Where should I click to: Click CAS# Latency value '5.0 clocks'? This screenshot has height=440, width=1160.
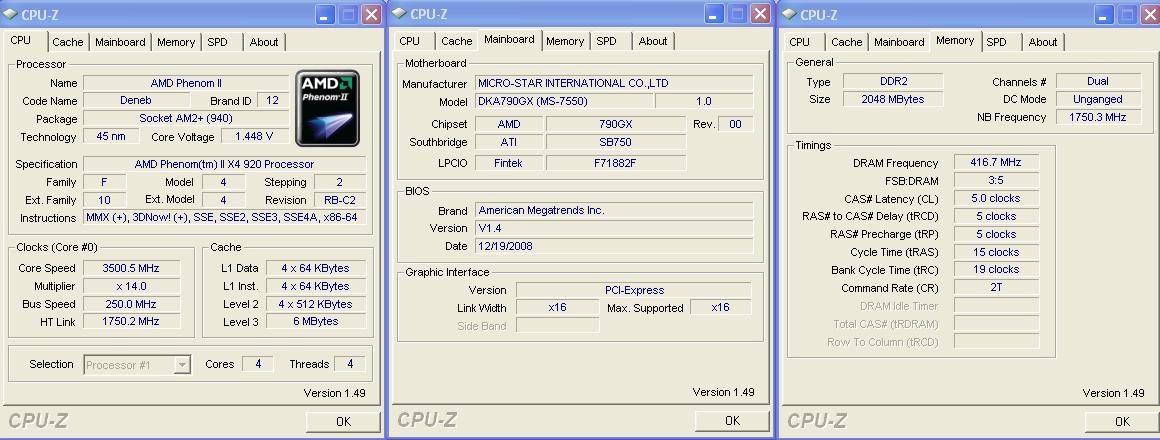pyautogui.click(x=997, y=198)
